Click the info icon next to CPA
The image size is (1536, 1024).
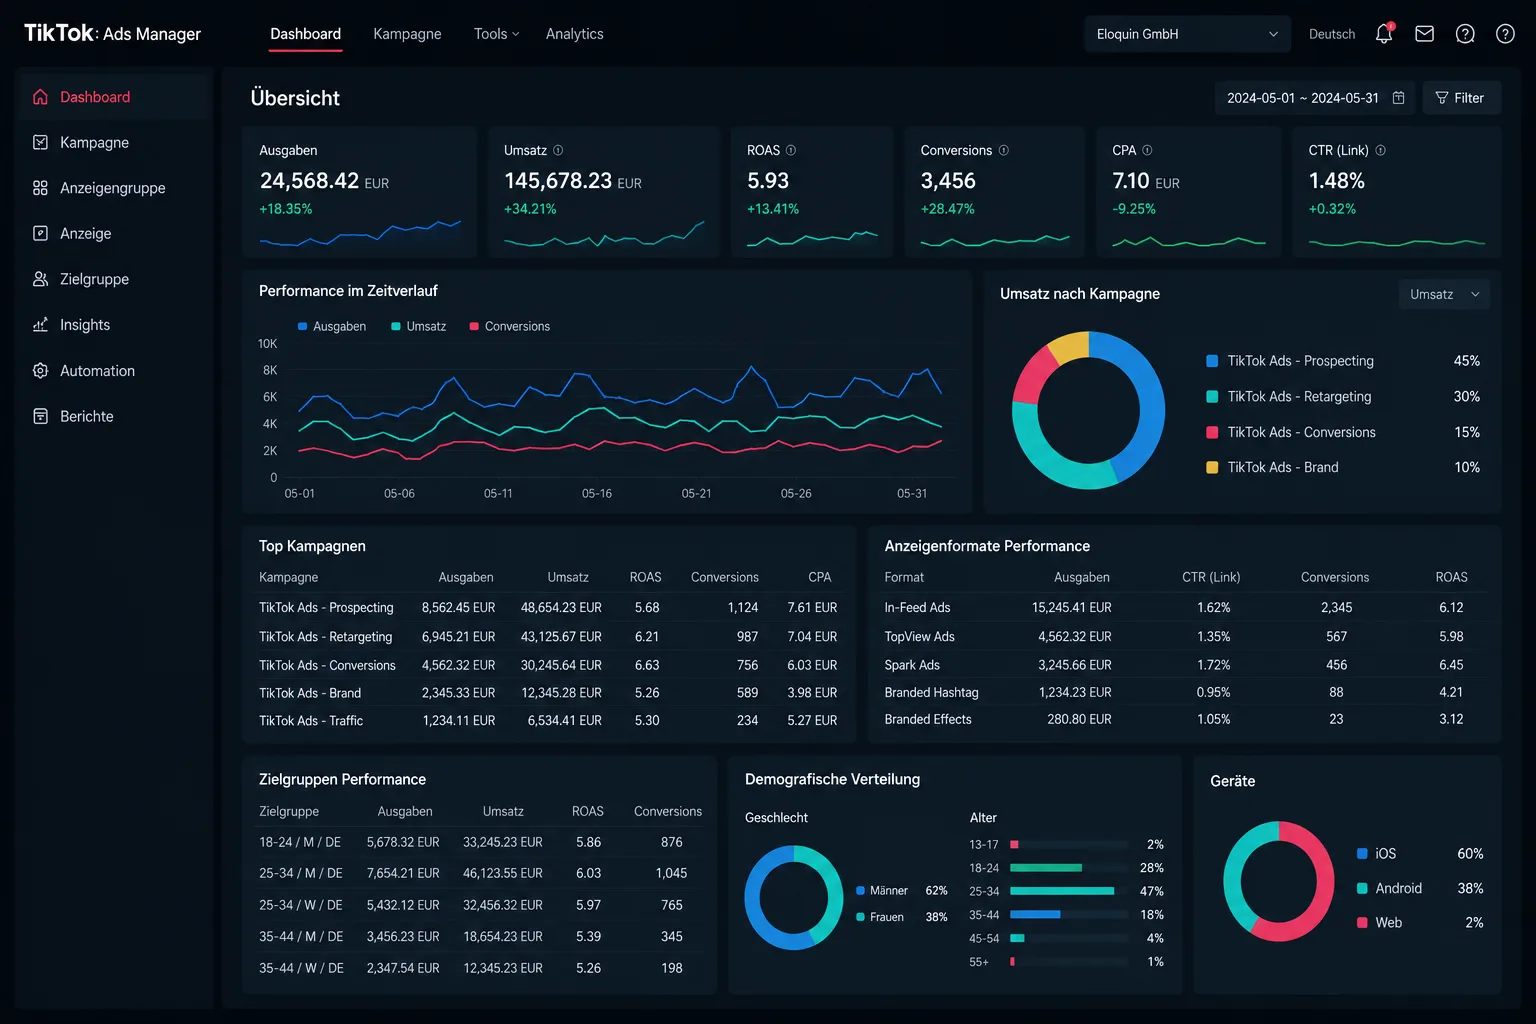[x=1147, y=150]
